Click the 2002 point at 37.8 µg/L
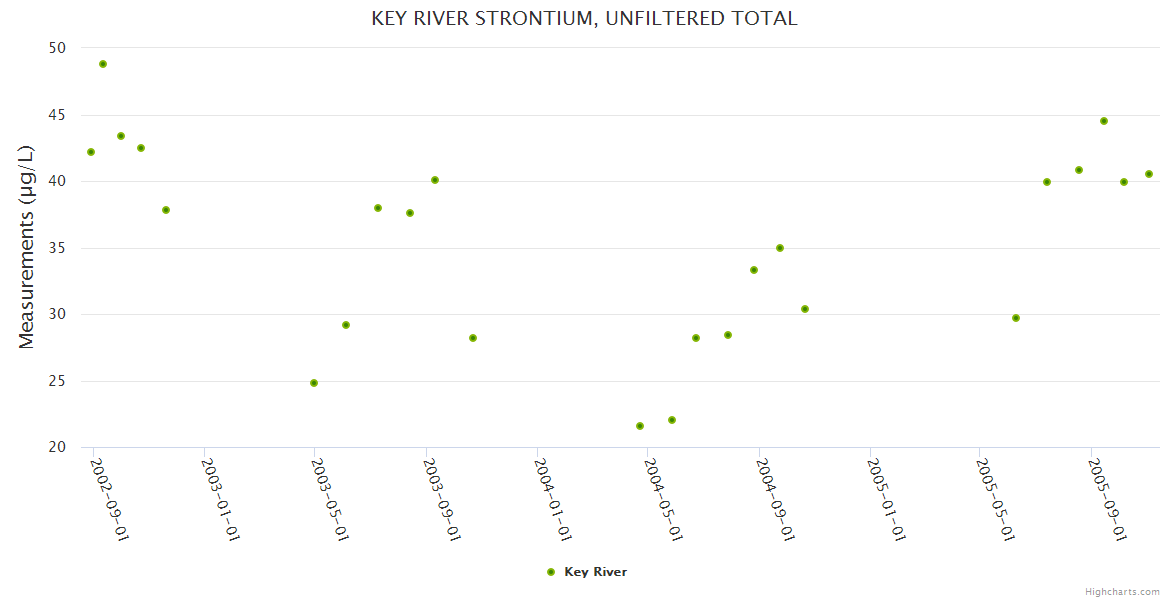Screen dimensions: 1170x600 coord(166,210)
